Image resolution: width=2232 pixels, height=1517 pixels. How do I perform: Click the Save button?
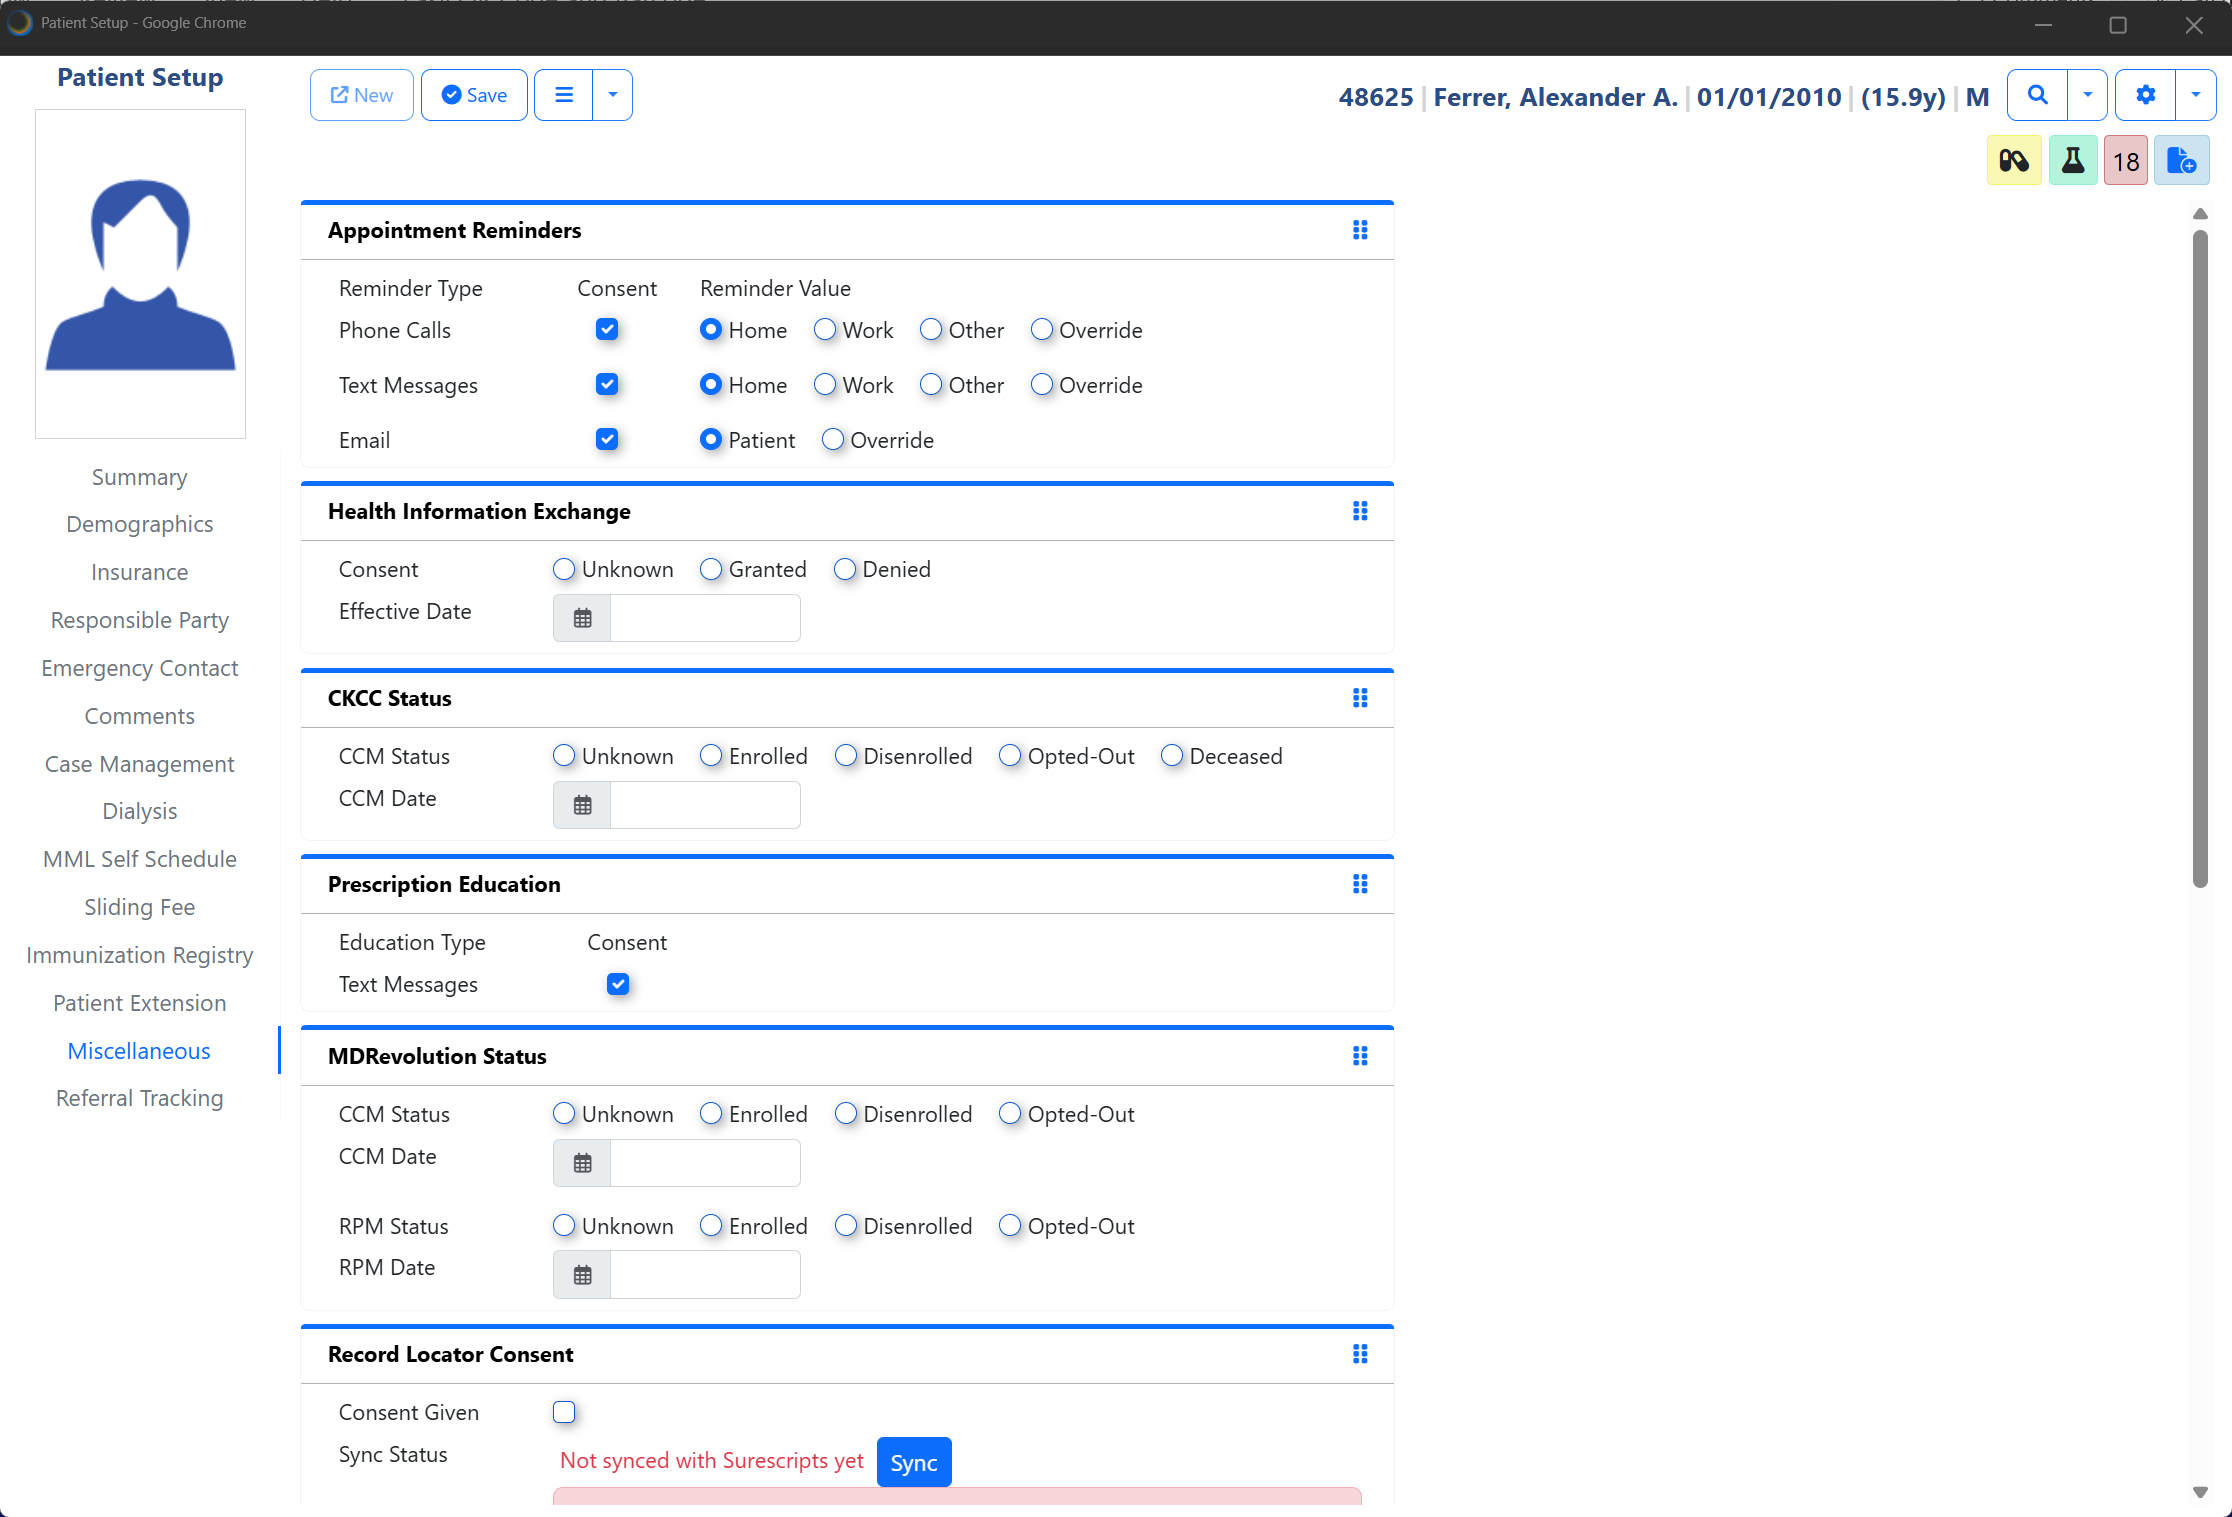(474, 95)
